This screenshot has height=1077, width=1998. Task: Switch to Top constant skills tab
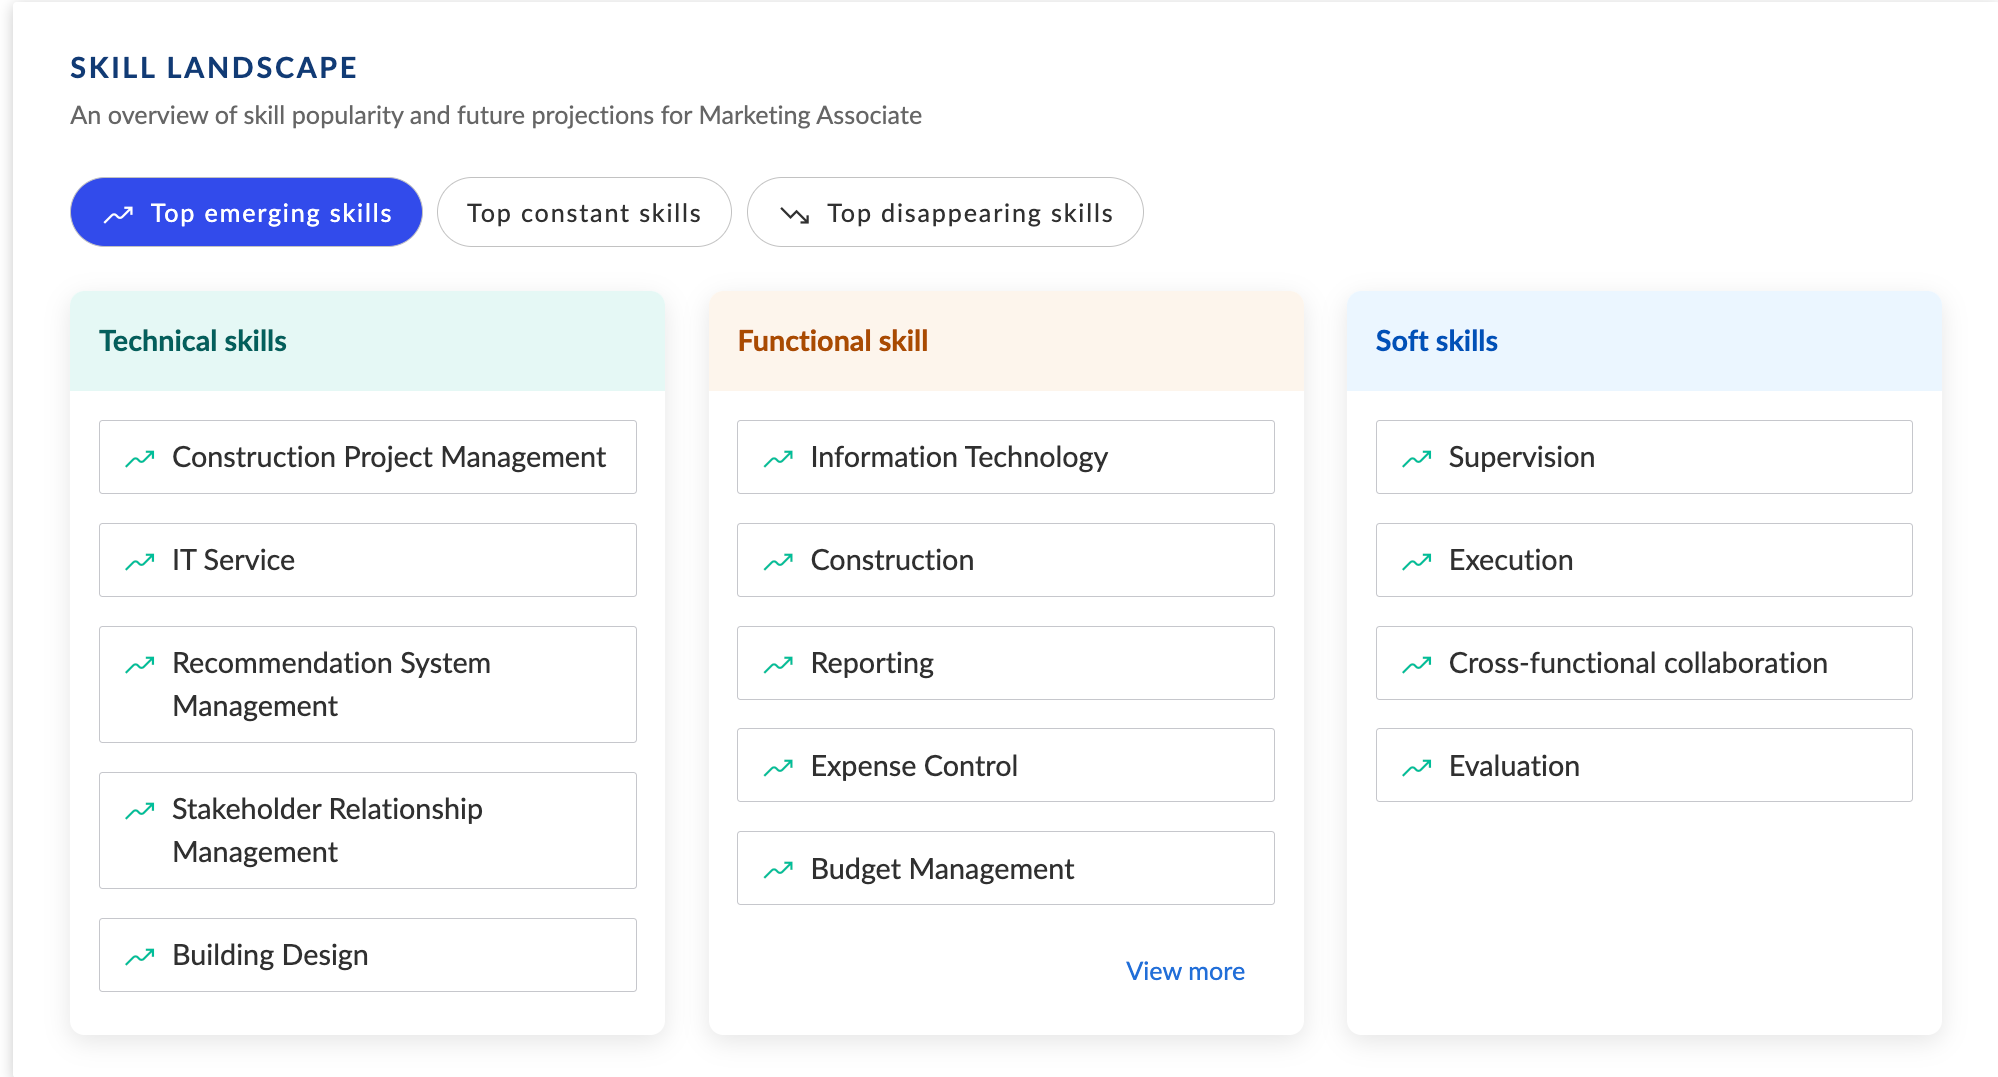pyautogui.click(x=584, y=213)
